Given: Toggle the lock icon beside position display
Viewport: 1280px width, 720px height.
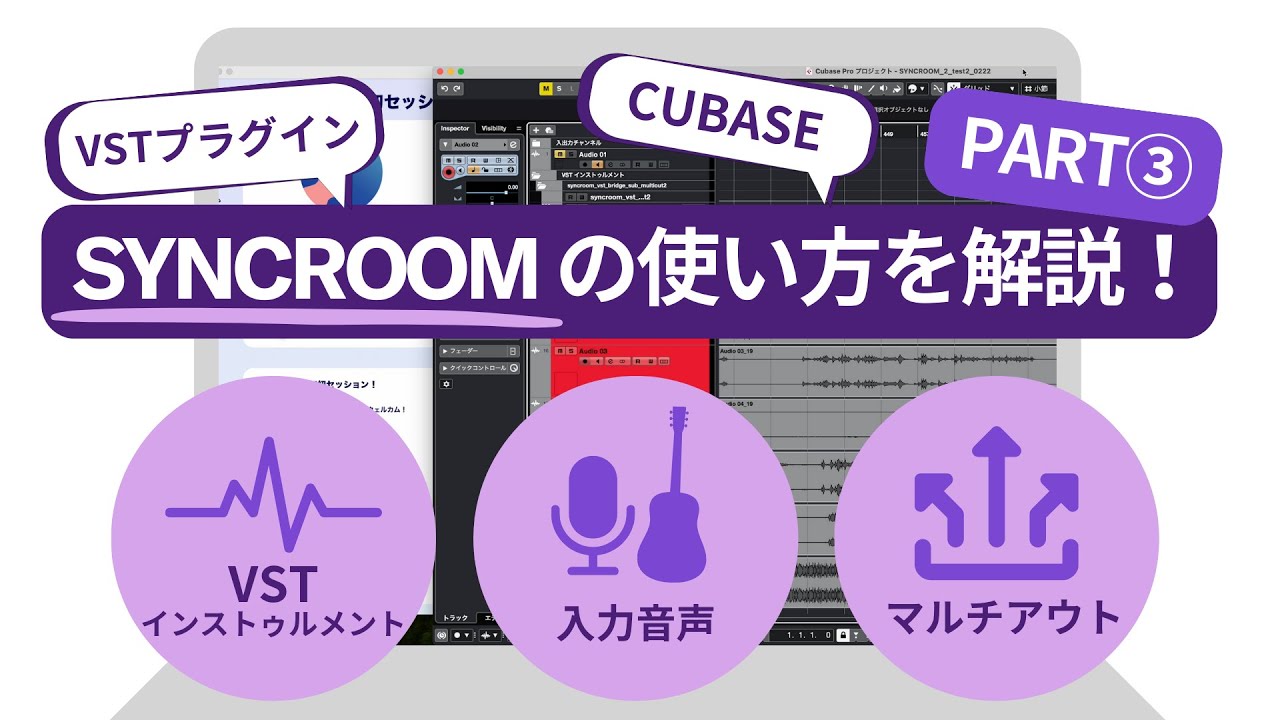Looking at the screenshot, I should pyautogui.click(x=843, y=635).
